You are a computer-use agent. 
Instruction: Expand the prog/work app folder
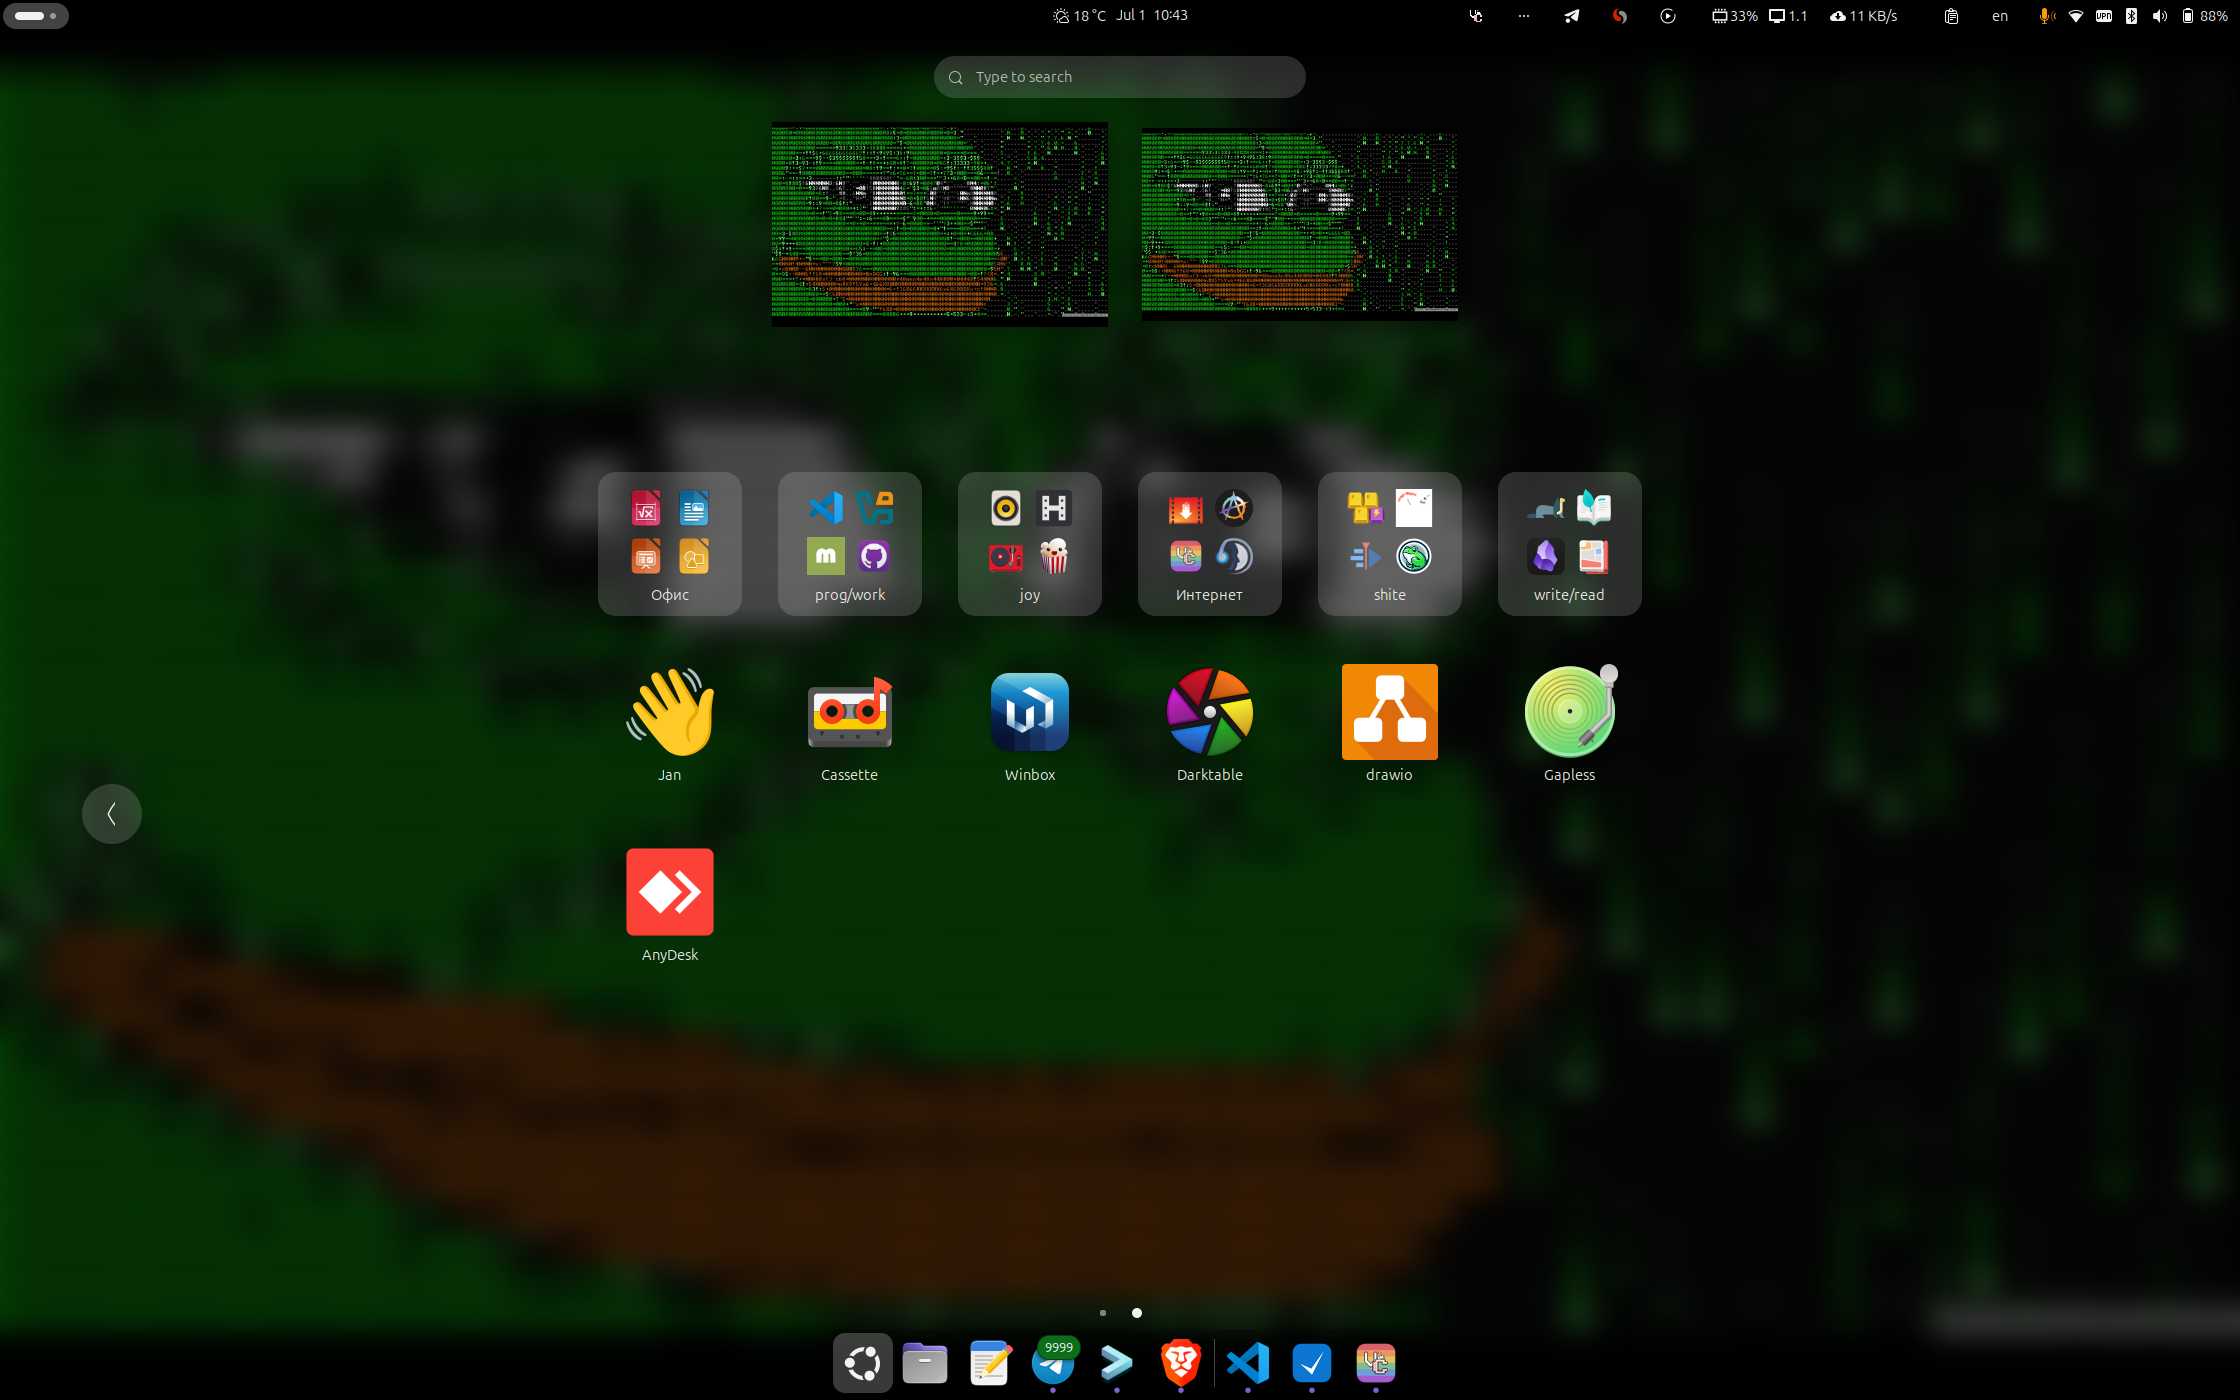point(849,543)
